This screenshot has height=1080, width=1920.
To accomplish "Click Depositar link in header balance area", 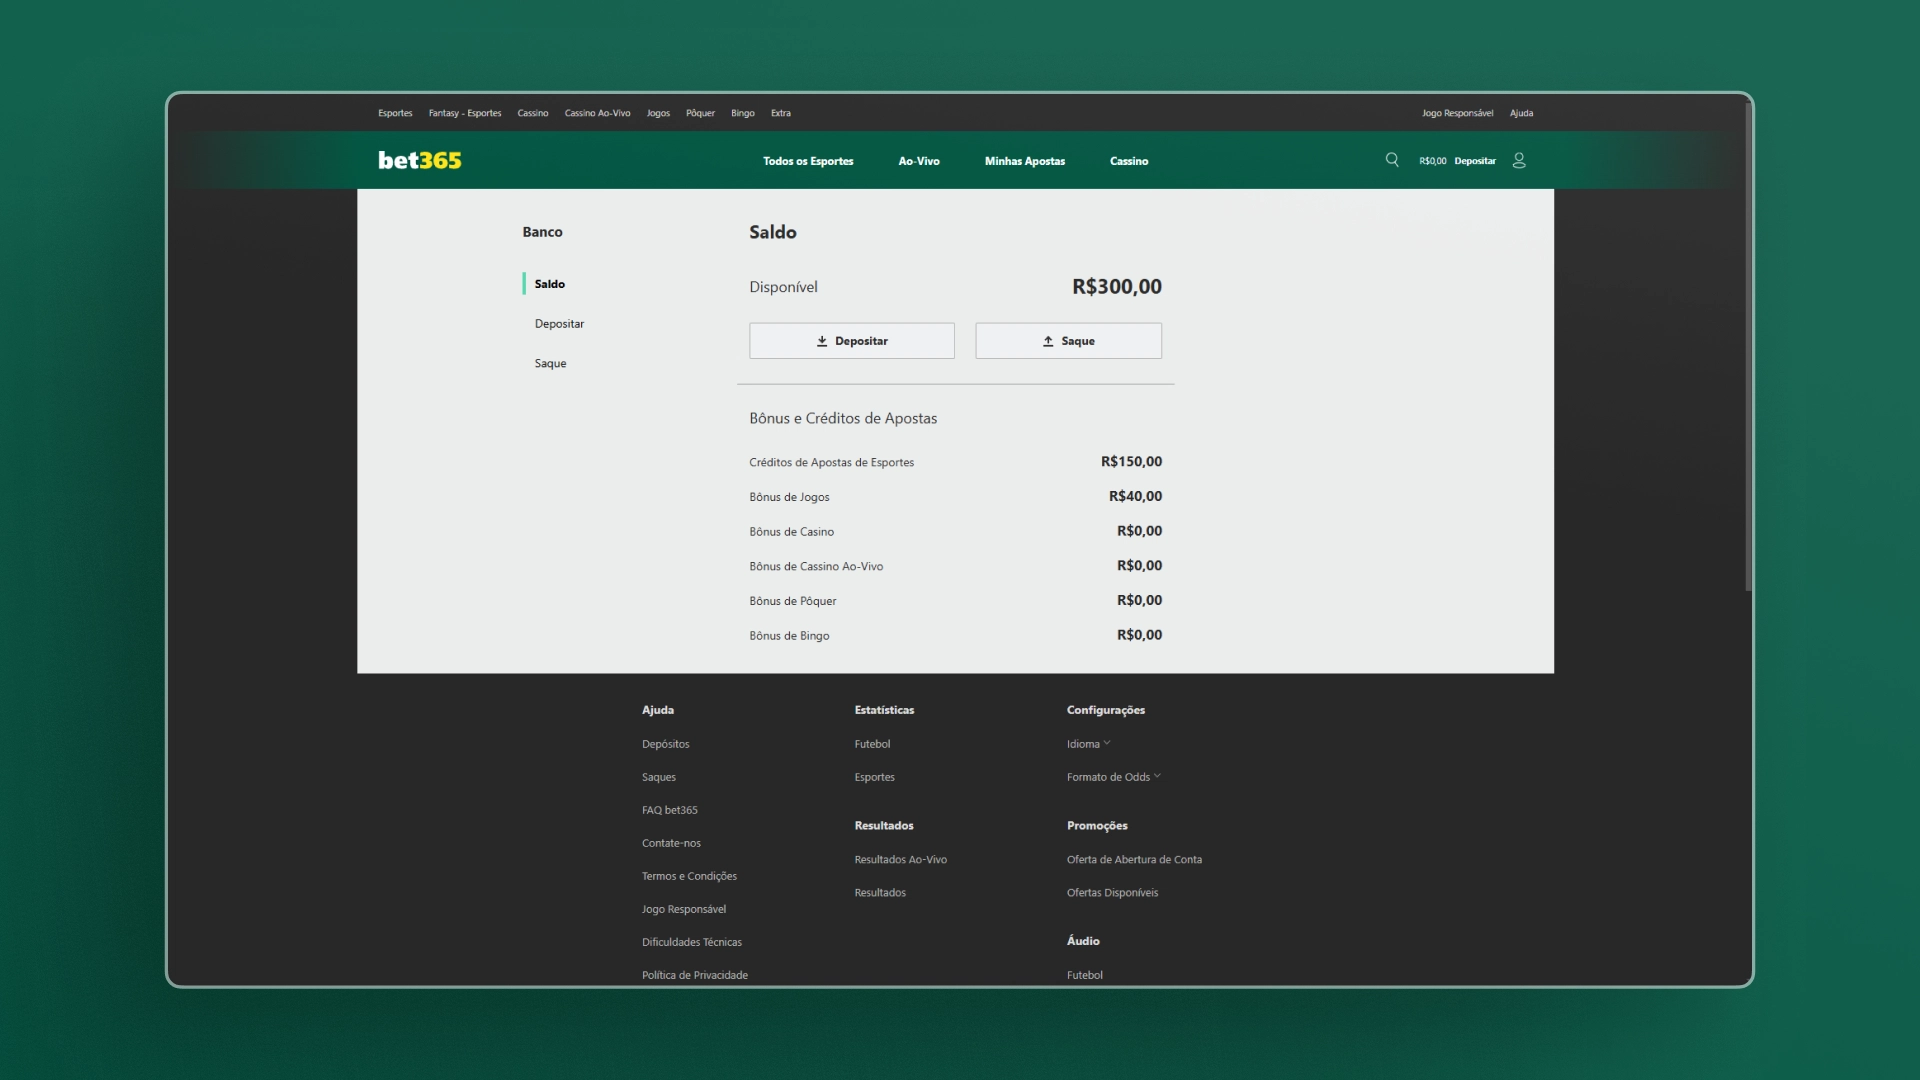I will click(1475, 161).
